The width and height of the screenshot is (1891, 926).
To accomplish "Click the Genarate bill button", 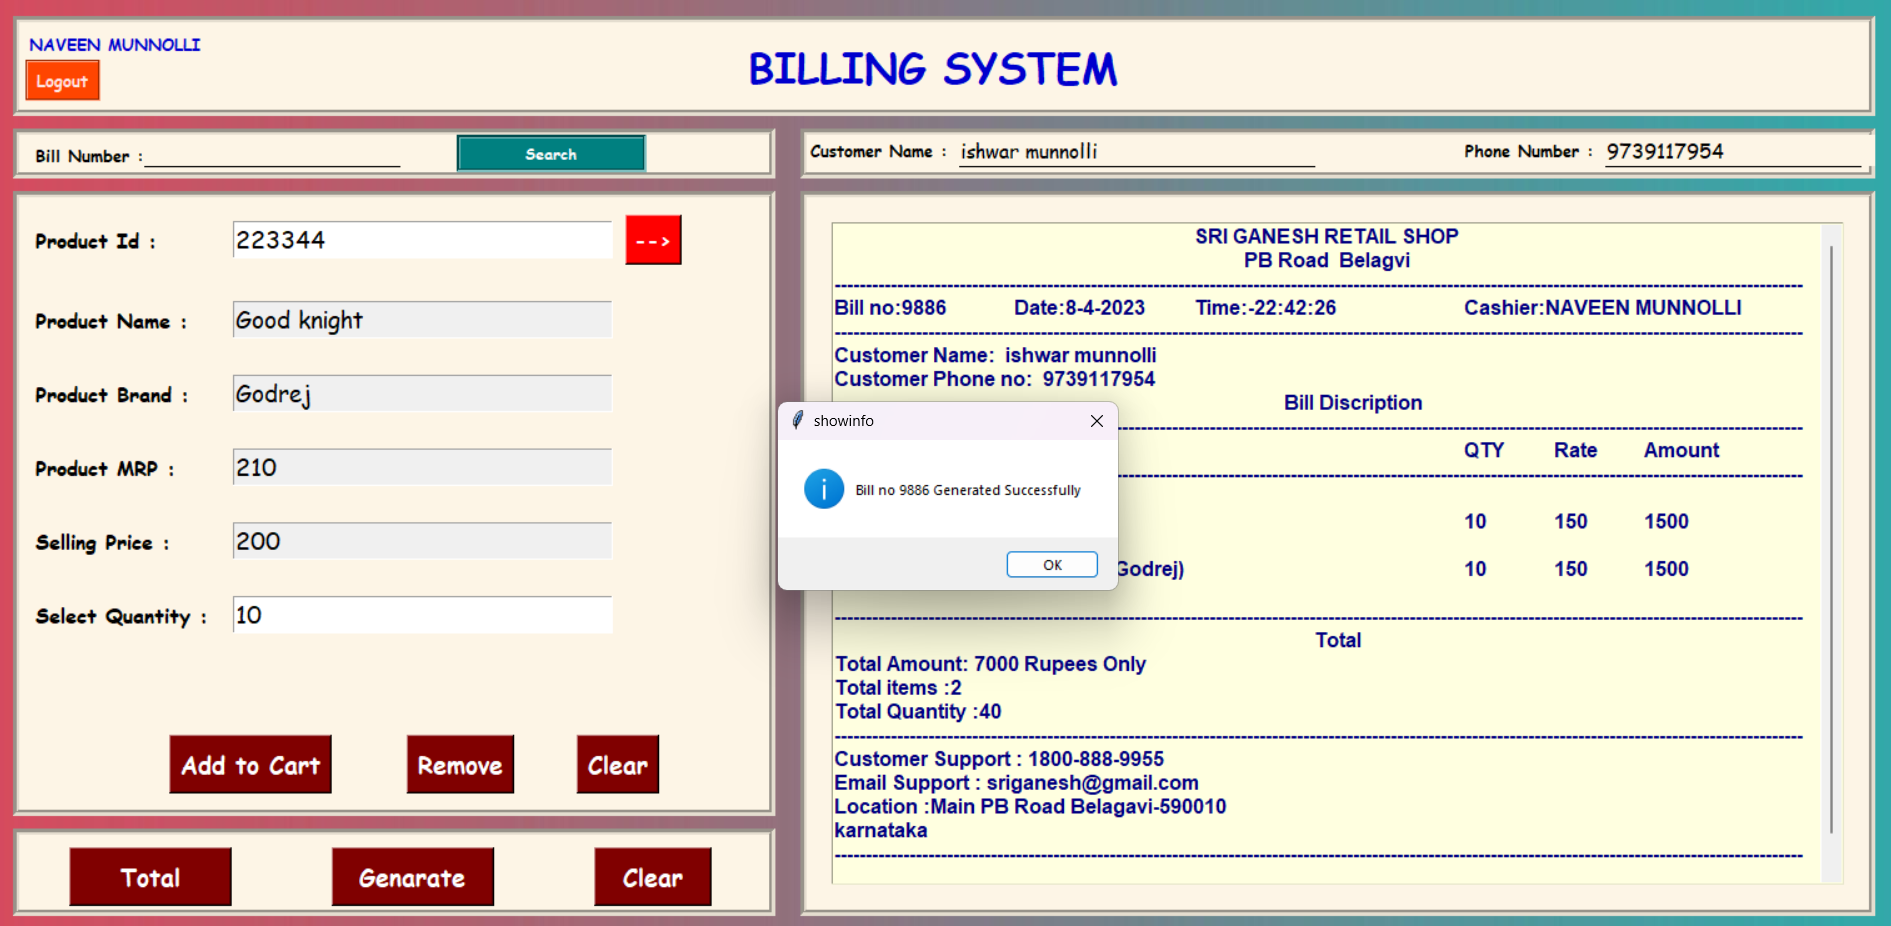I will [412, 877].
